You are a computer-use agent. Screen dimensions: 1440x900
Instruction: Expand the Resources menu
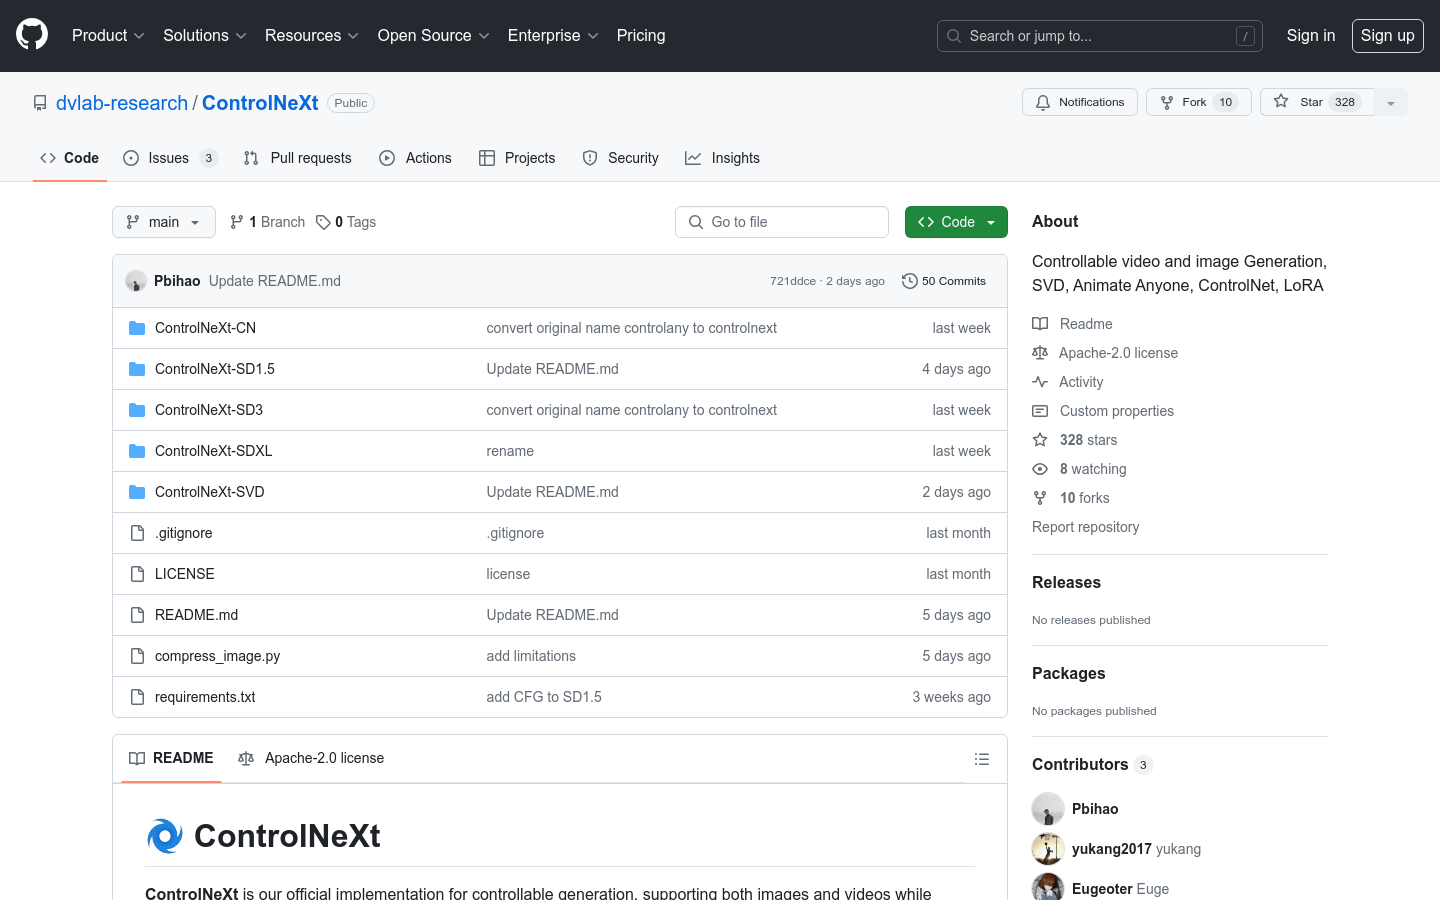[x=312, y=35]
